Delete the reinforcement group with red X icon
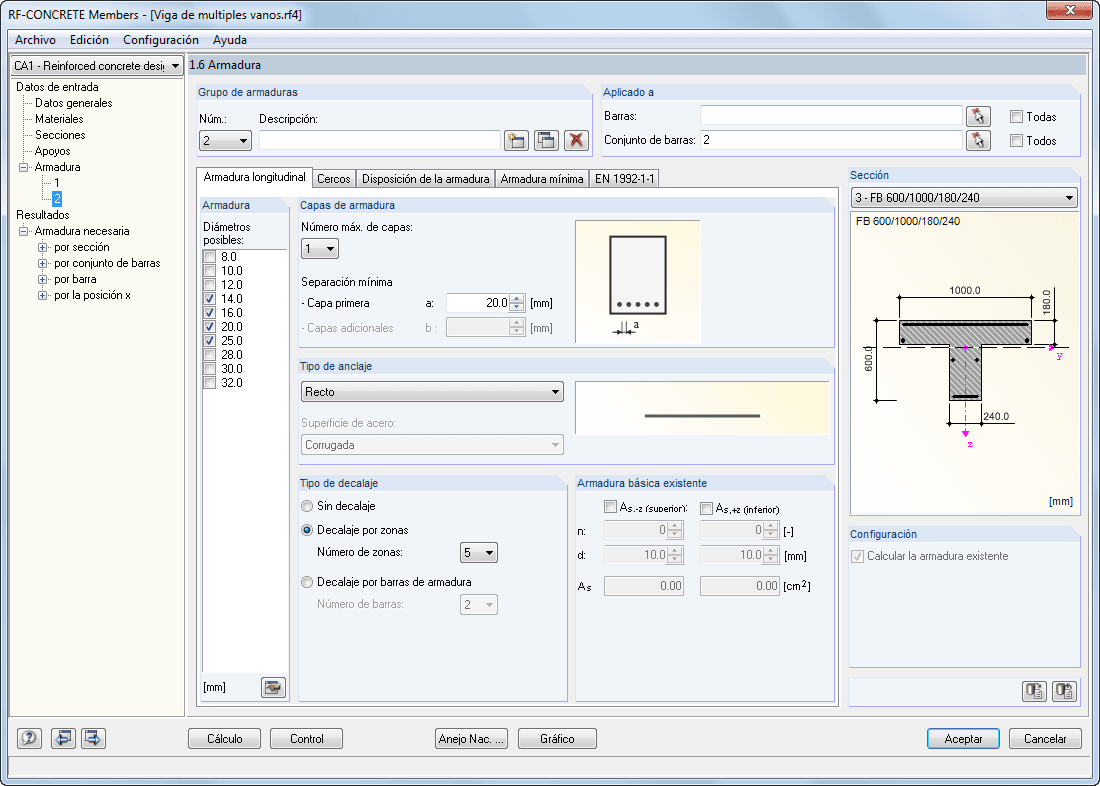Screen dimensions: 1100x786 point(576,140)
